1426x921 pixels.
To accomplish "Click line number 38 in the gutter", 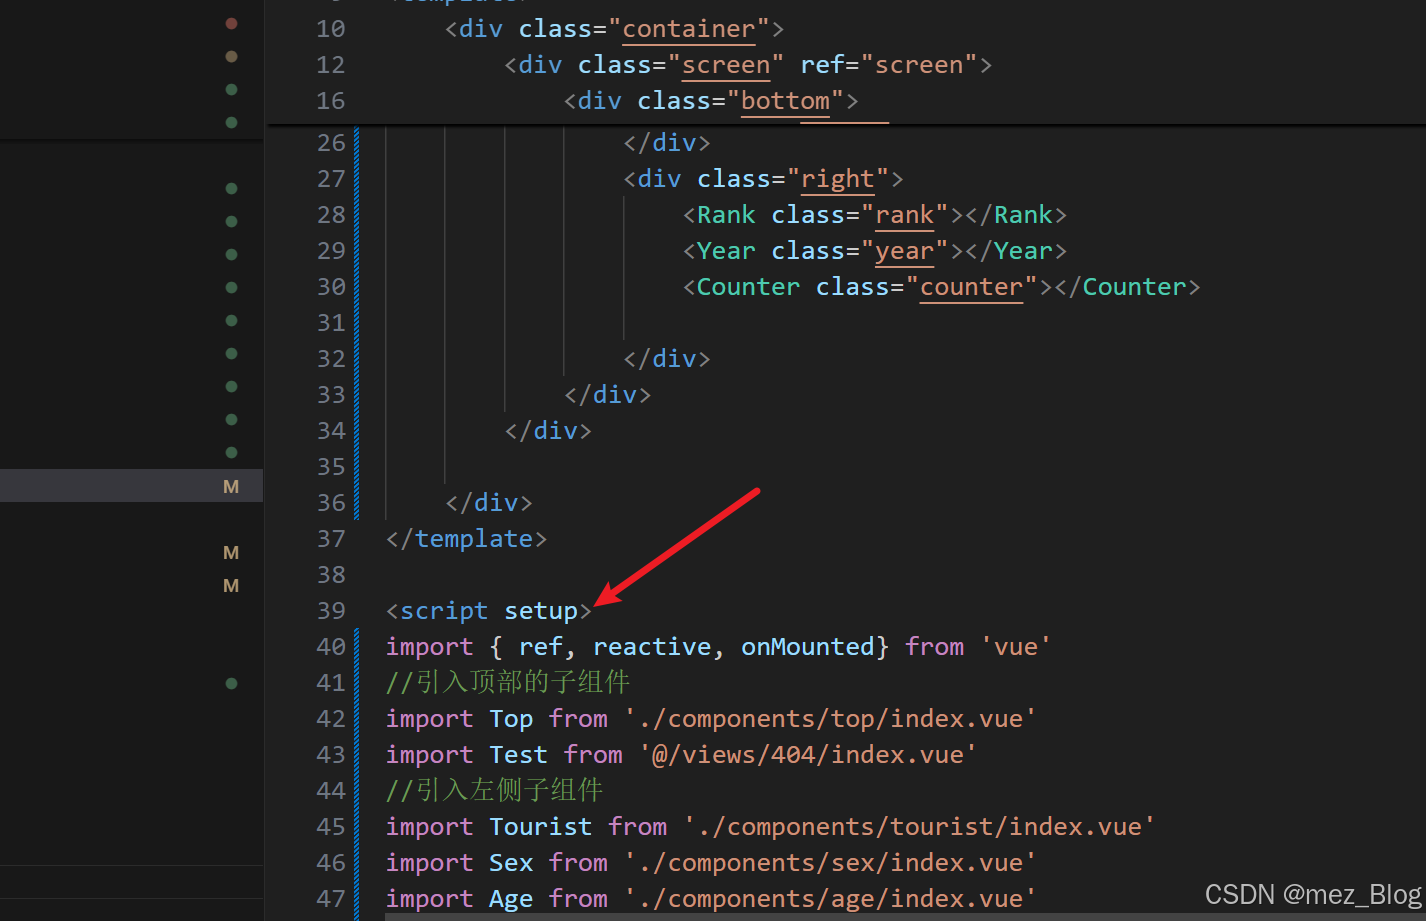I will pos(331,575).
